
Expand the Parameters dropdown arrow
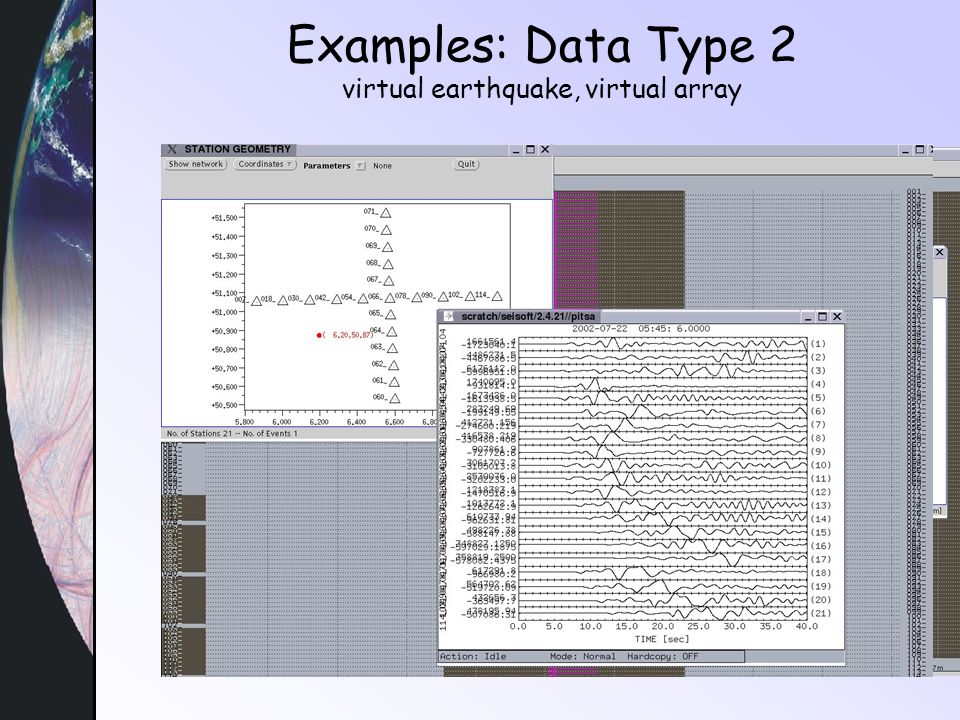coord(360,166)
